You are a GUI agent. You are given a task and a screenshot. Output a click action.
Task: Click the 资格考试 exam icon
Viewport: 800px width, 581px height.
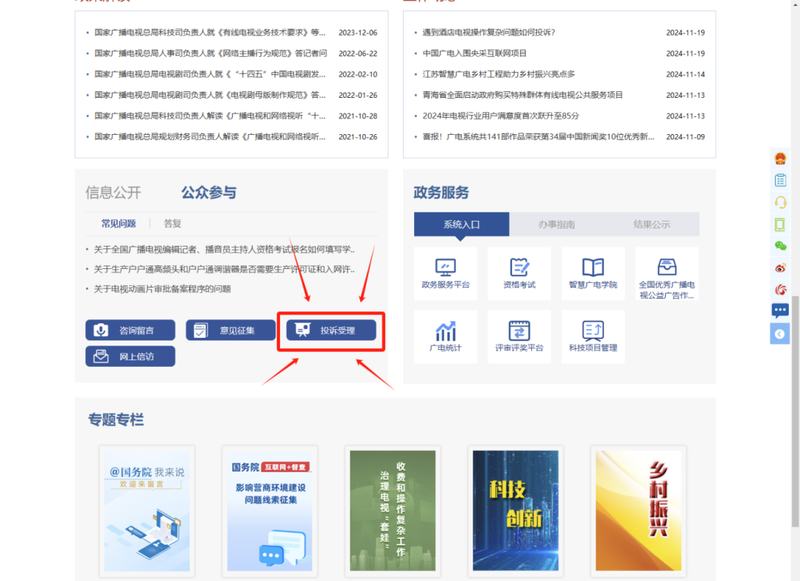pyautogui.click(x=519, y=268)
